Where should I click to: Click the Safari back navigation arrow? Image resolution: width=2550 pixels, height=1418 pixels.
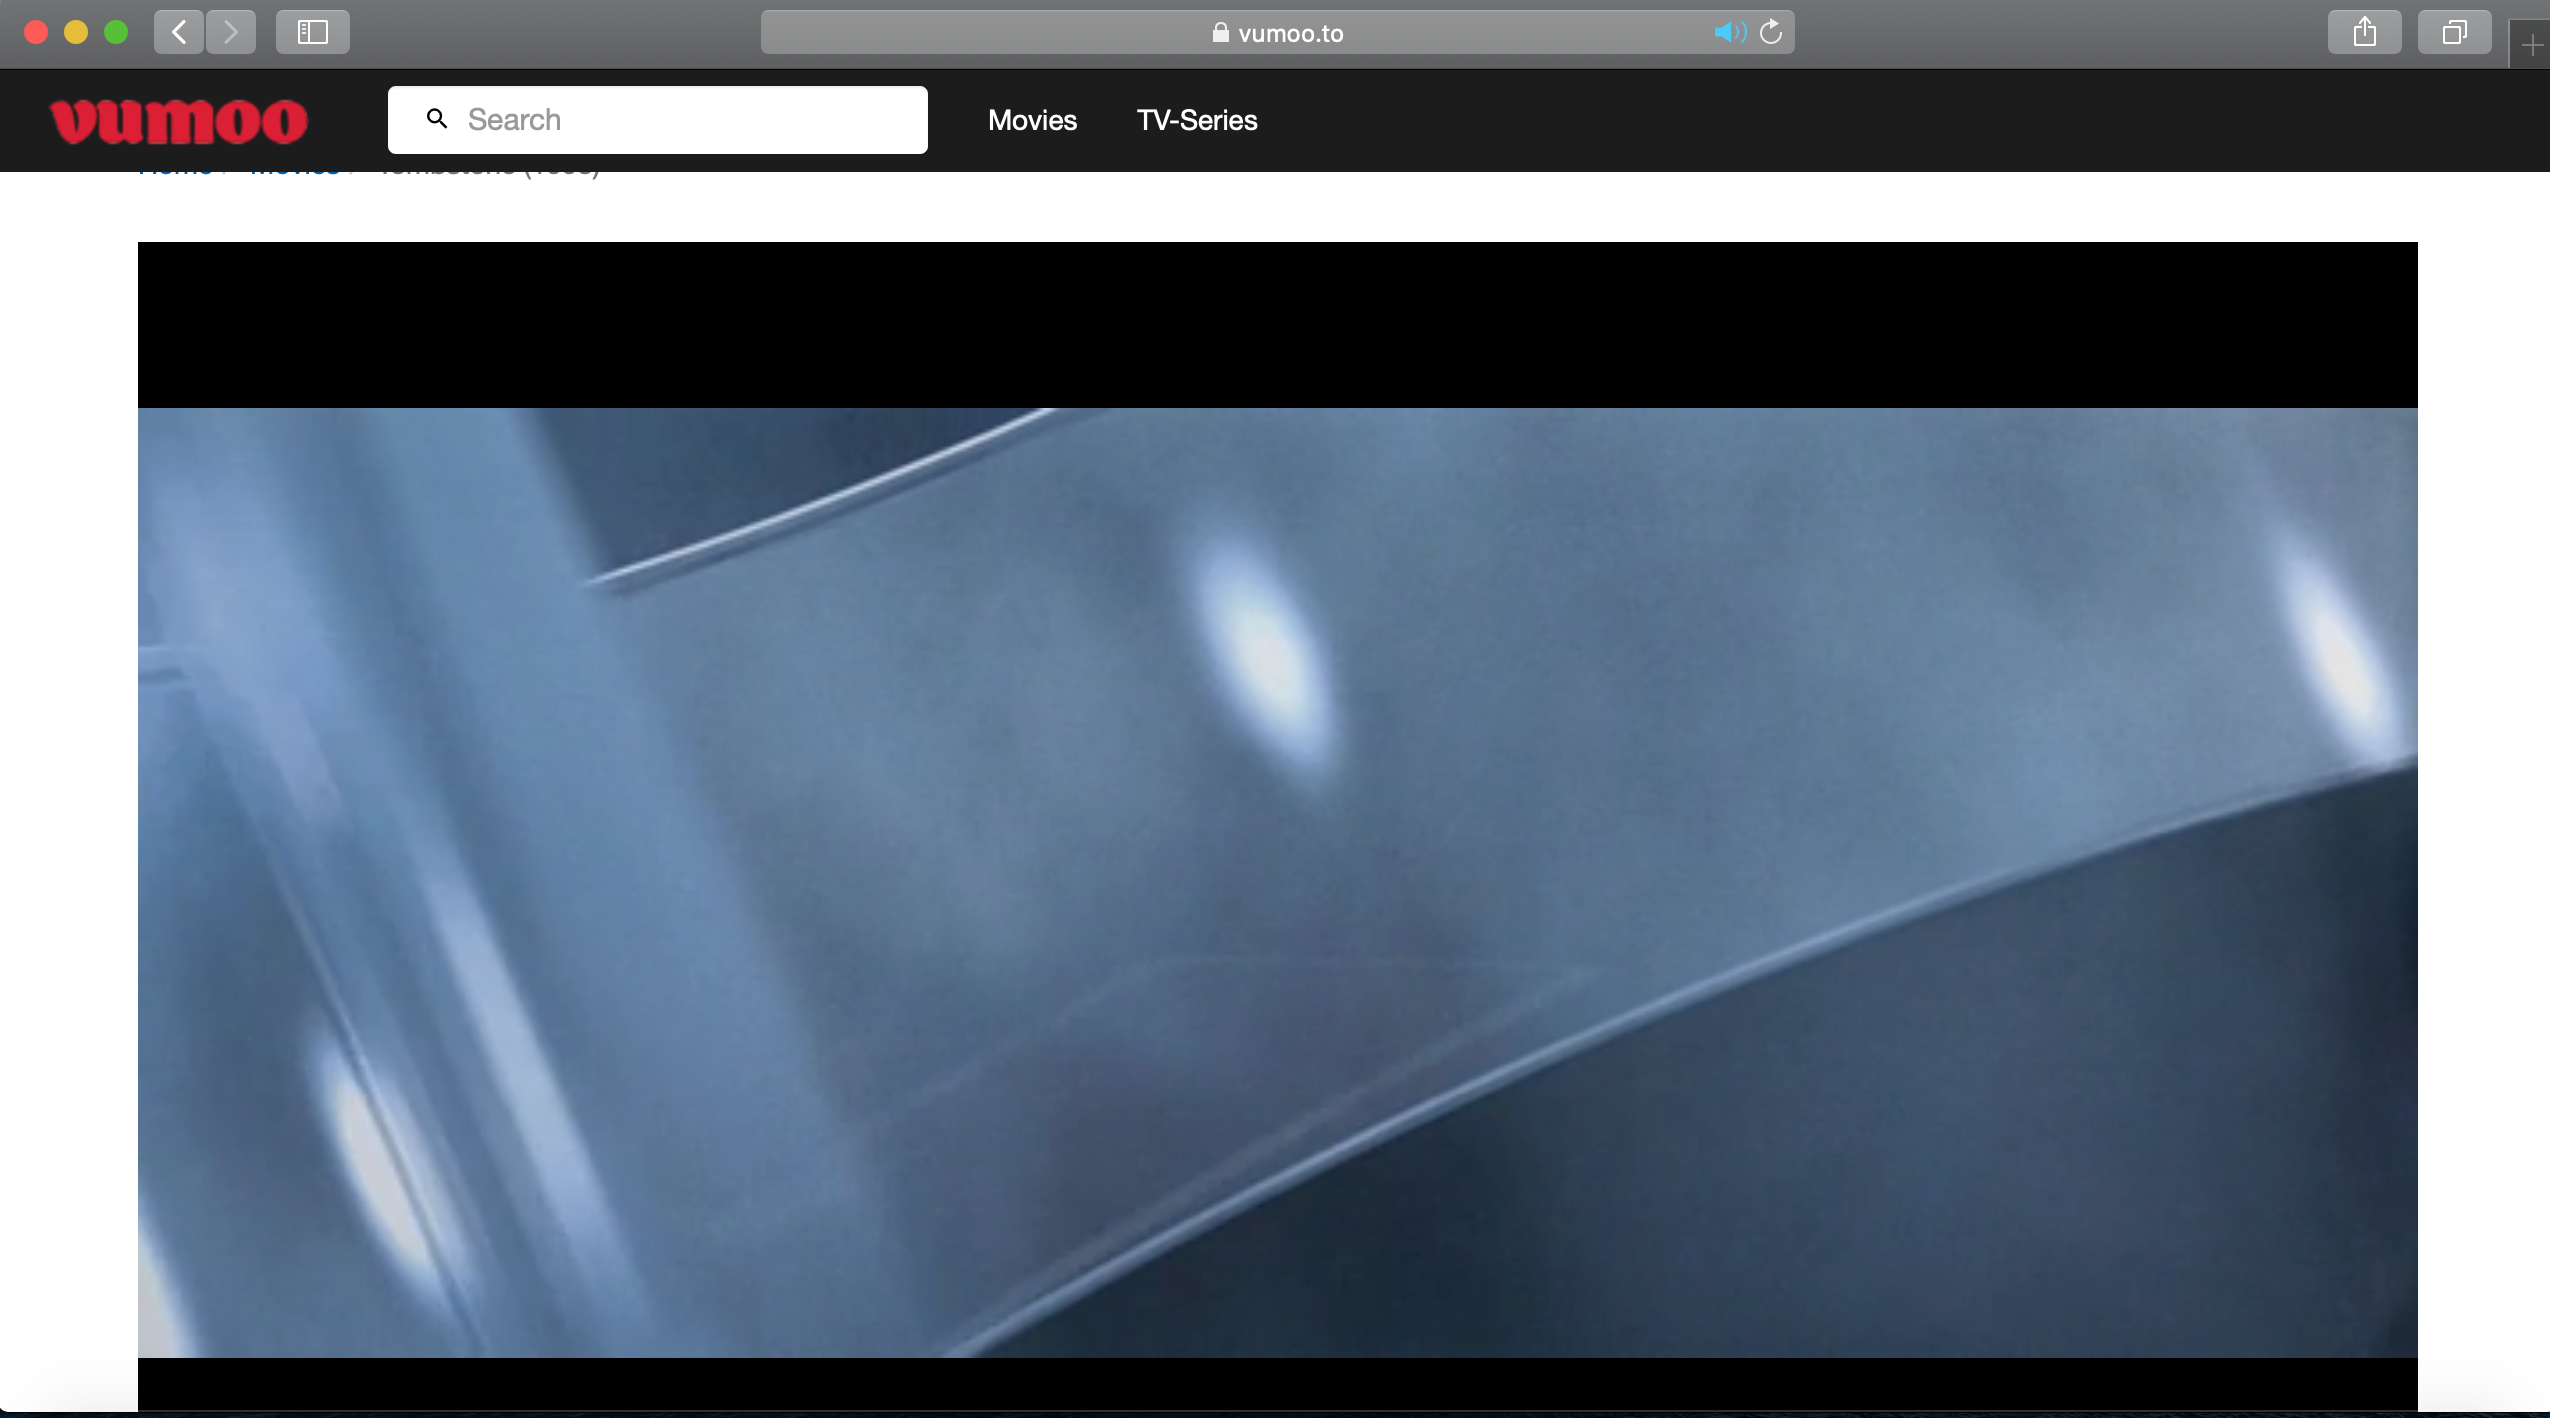click(x=178, y=32)
